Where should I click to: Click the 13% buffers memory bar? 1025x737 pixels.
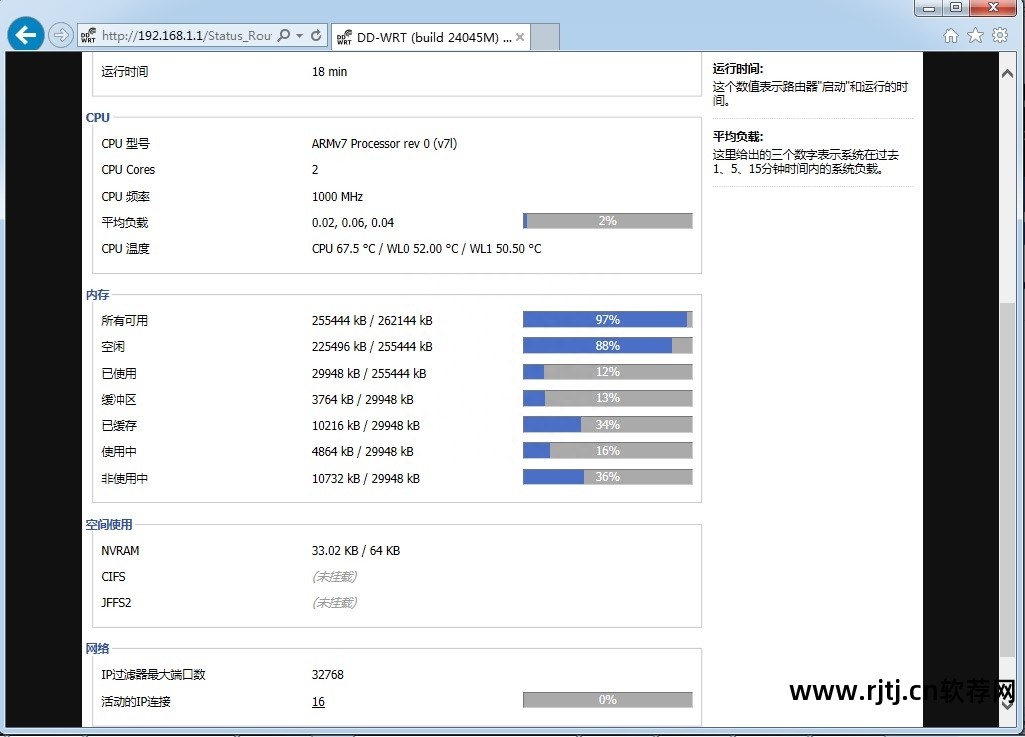coord(607,398)
